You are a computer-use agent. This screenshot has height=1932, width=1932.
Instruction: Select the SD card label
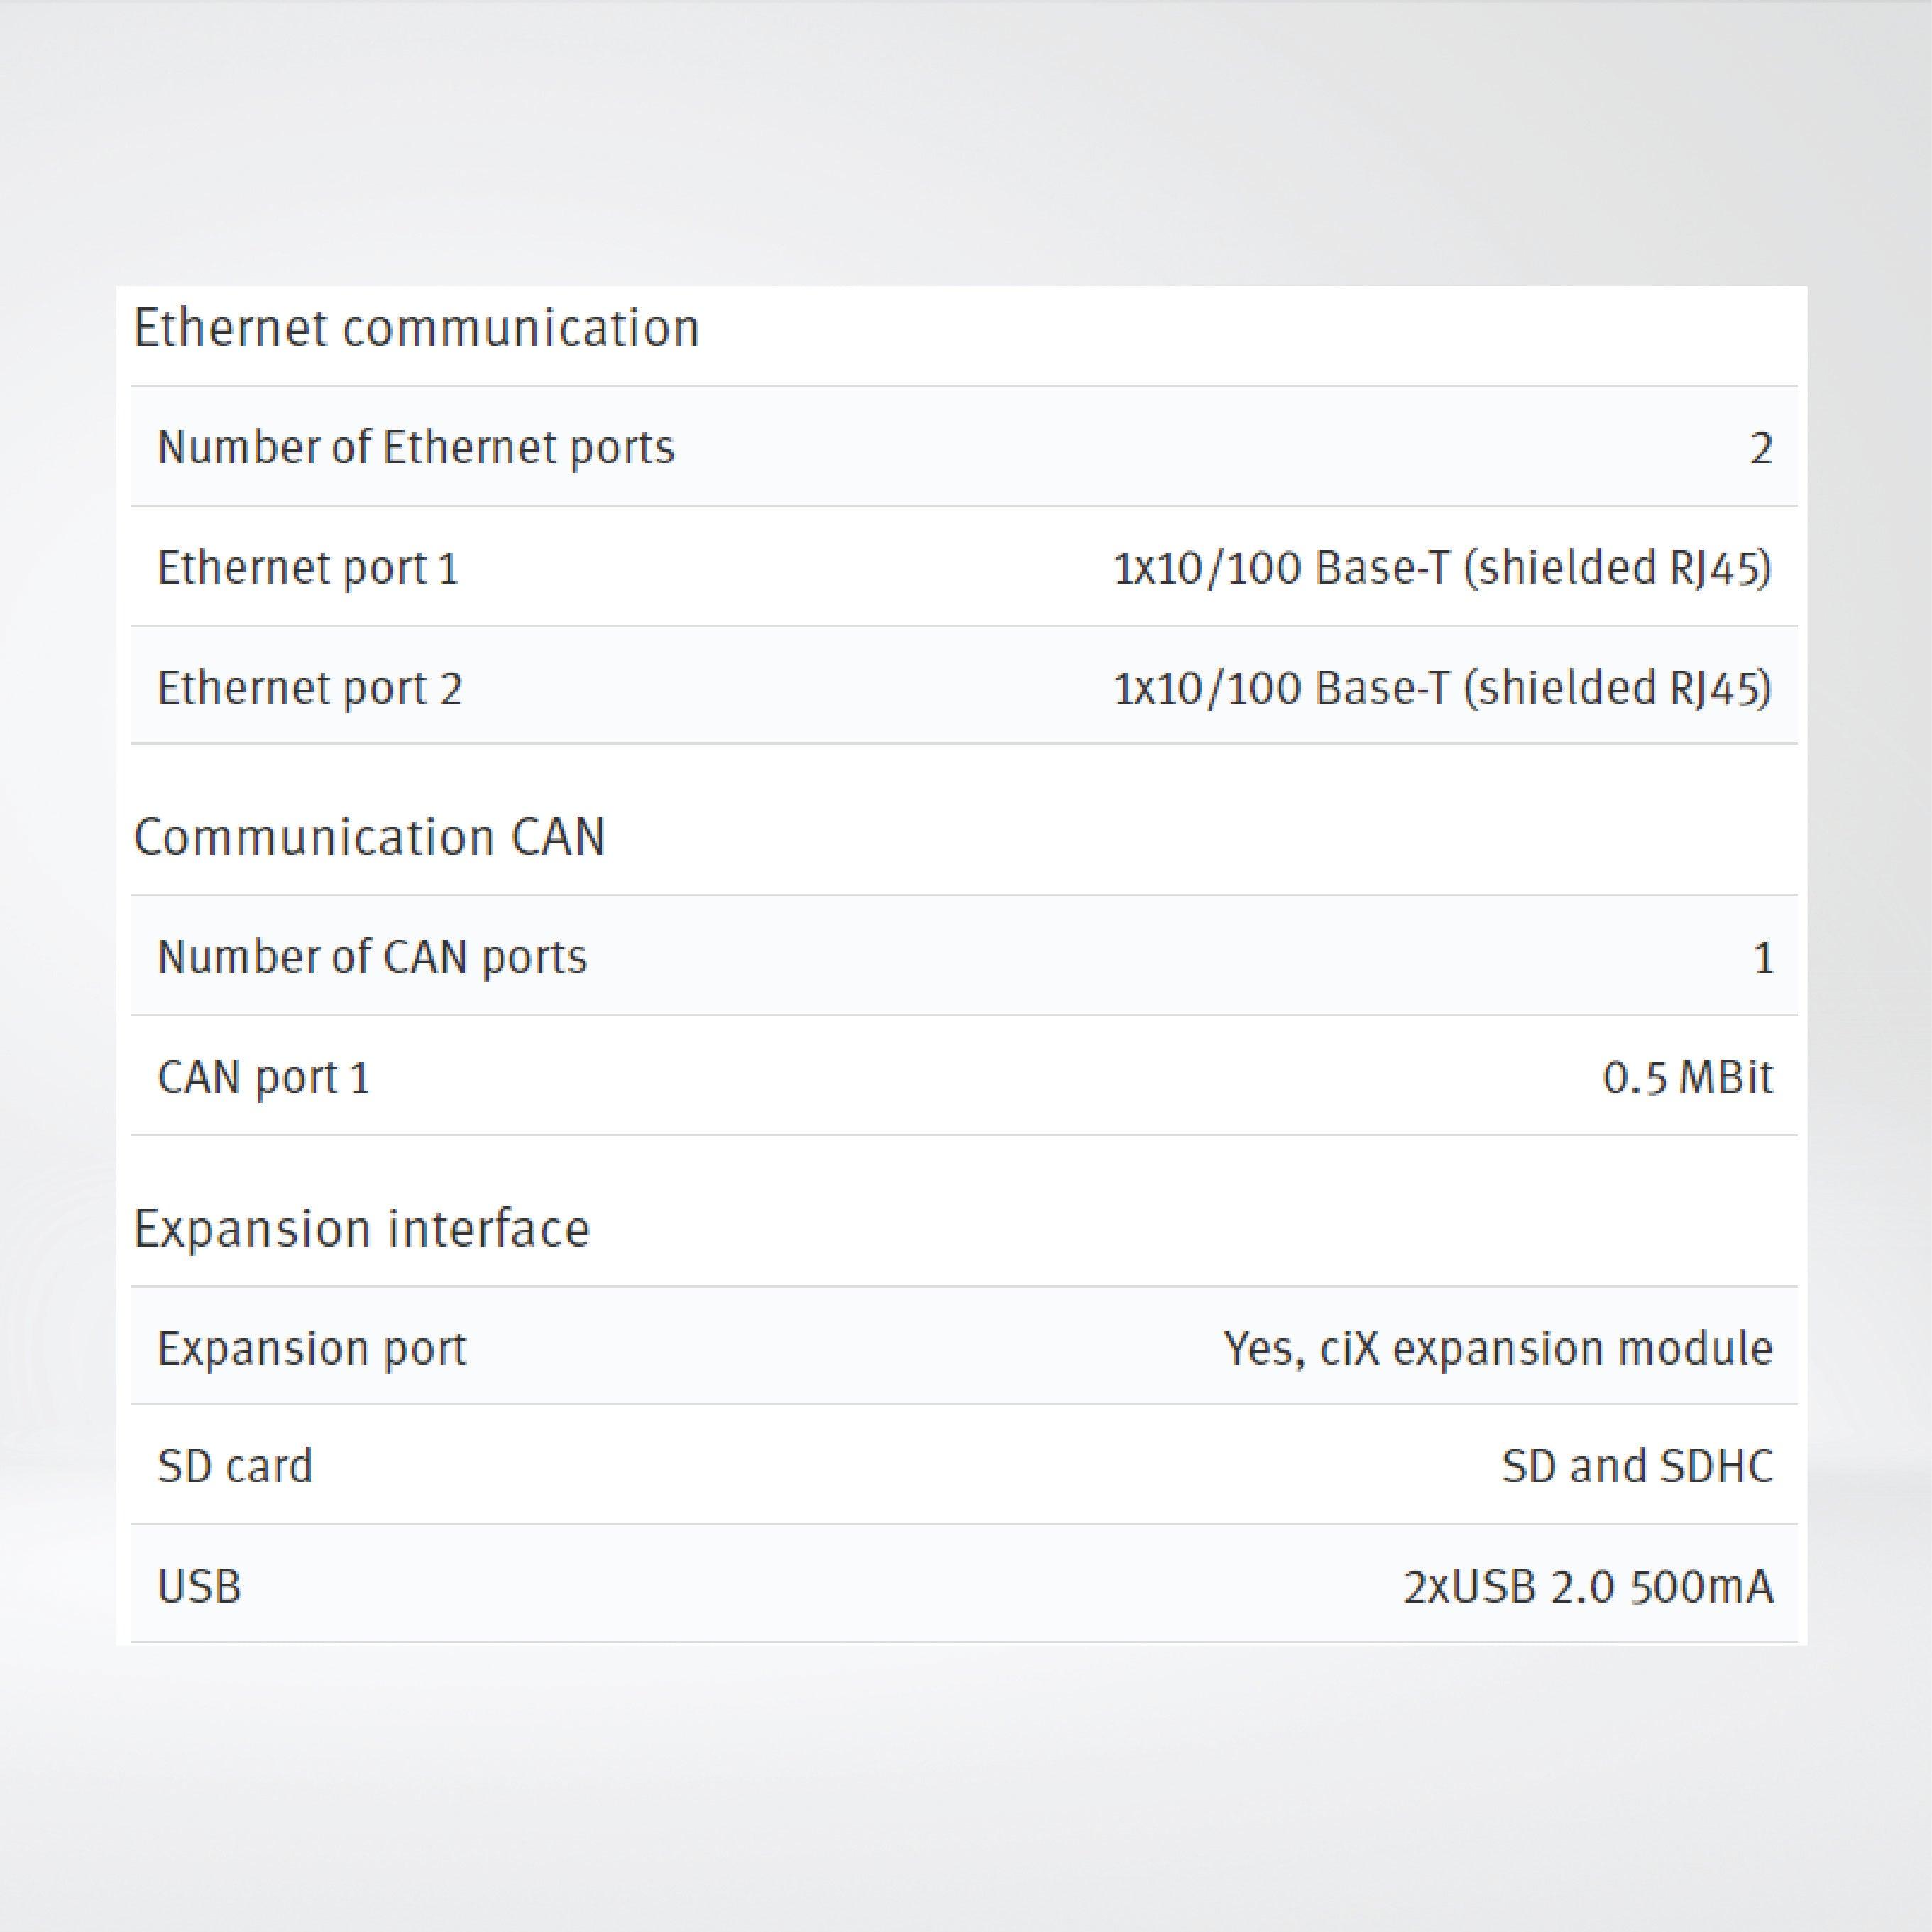coord(235,1466)
